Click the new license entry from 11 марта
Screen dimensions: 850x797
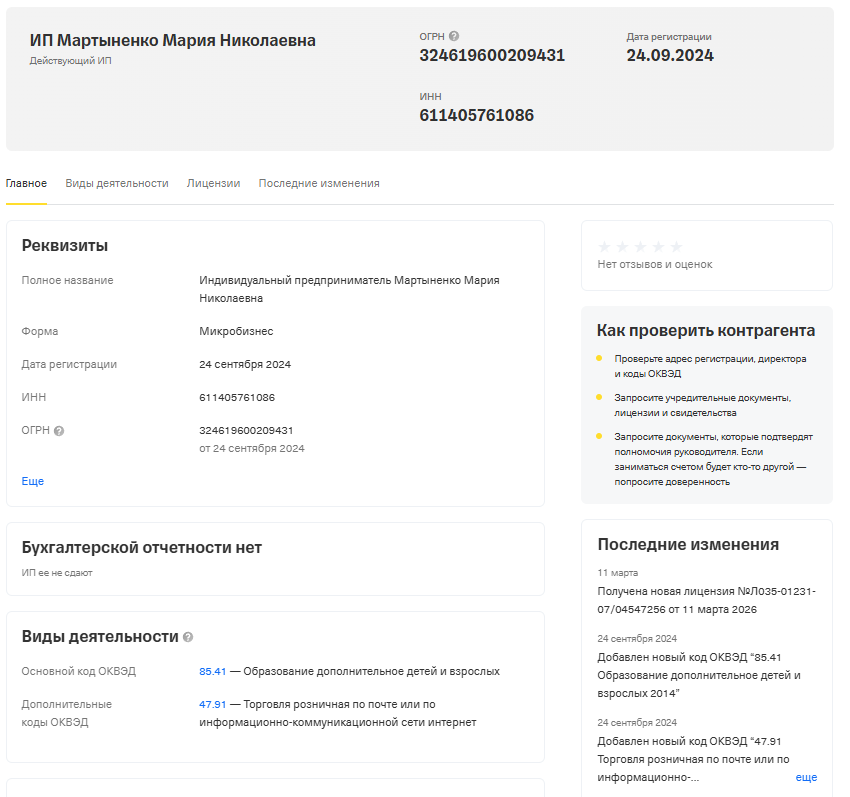click(x=706, y=600)
